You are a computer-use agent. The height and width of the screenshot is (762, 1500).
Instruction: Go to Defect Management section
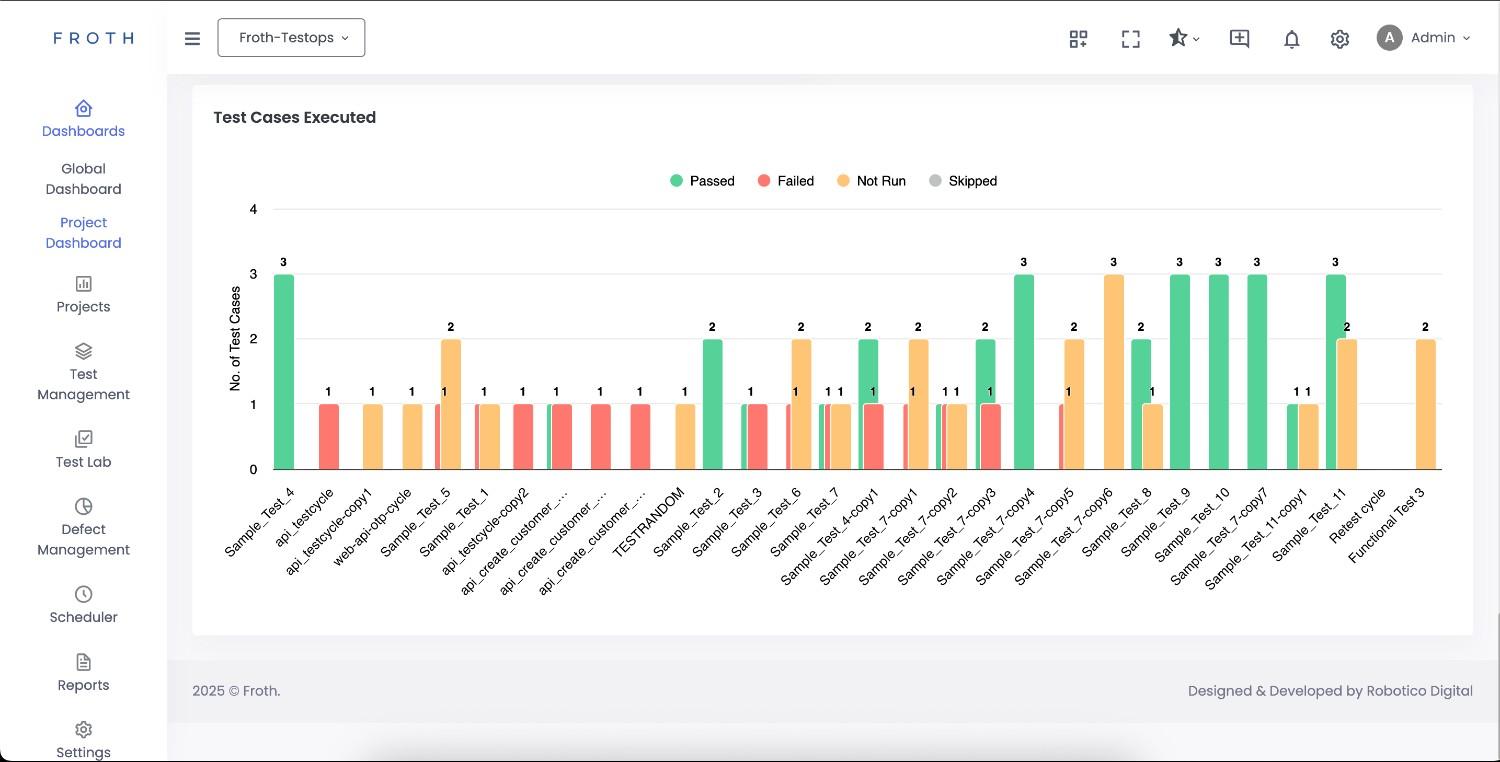tap(83, 527)
